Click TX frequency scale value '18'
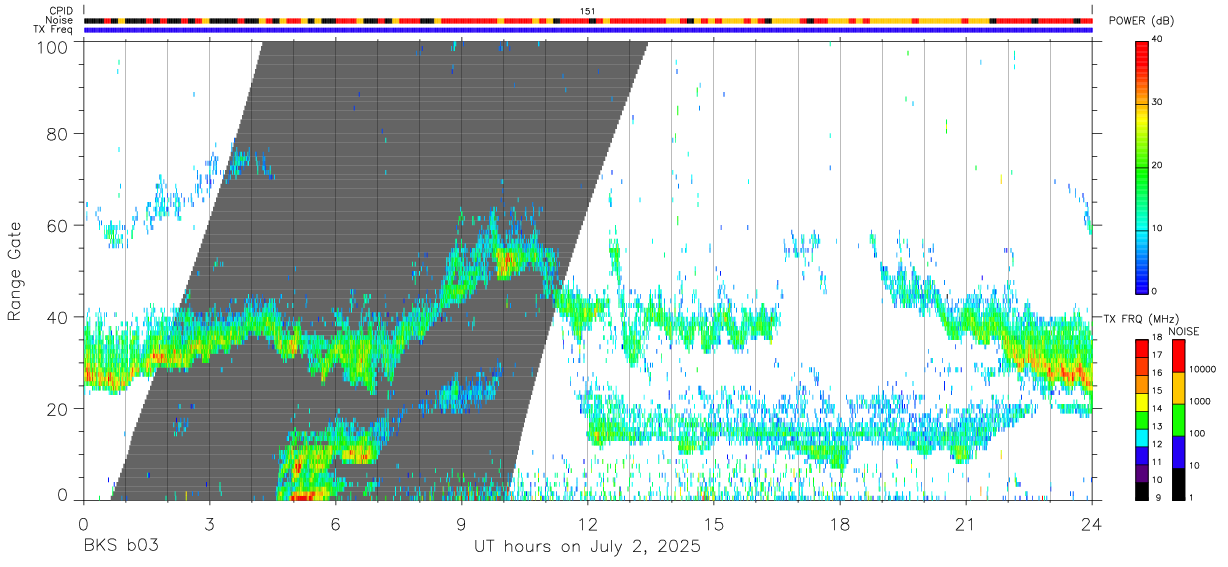 (x=1157, y=339)
